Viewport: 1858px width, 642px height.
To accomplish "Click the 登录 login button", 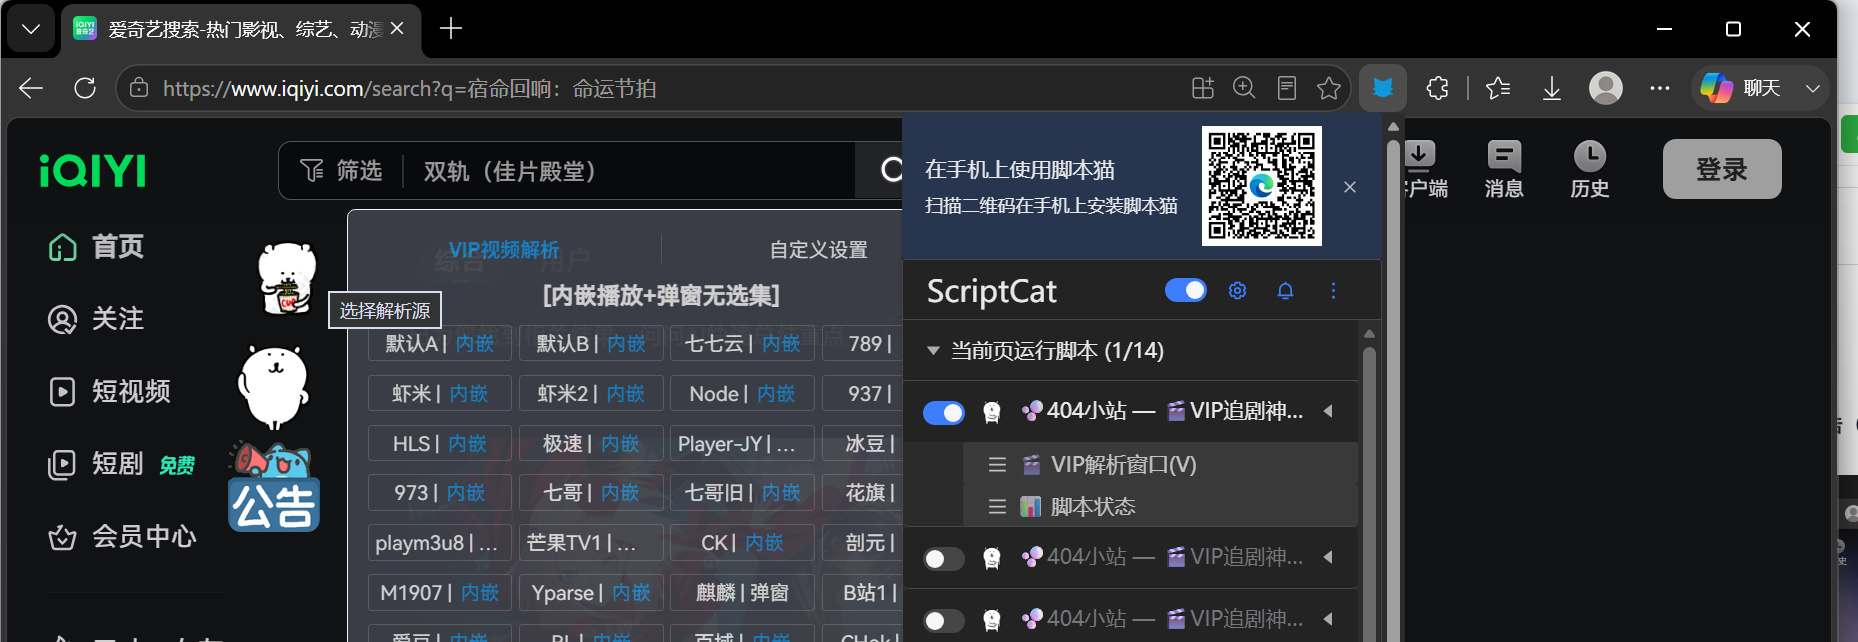I will click(x=1722, y=169).
